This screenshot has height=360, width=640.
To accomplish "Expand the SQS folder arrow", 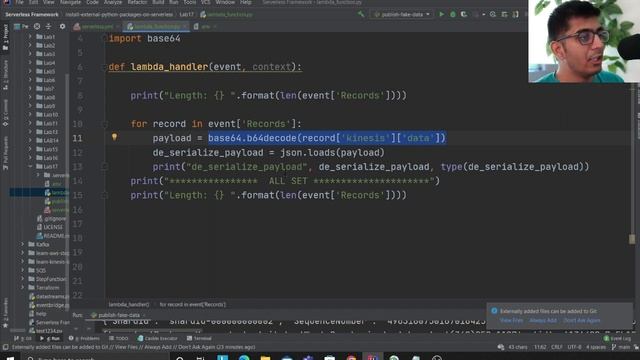I will tap(23, 270).
